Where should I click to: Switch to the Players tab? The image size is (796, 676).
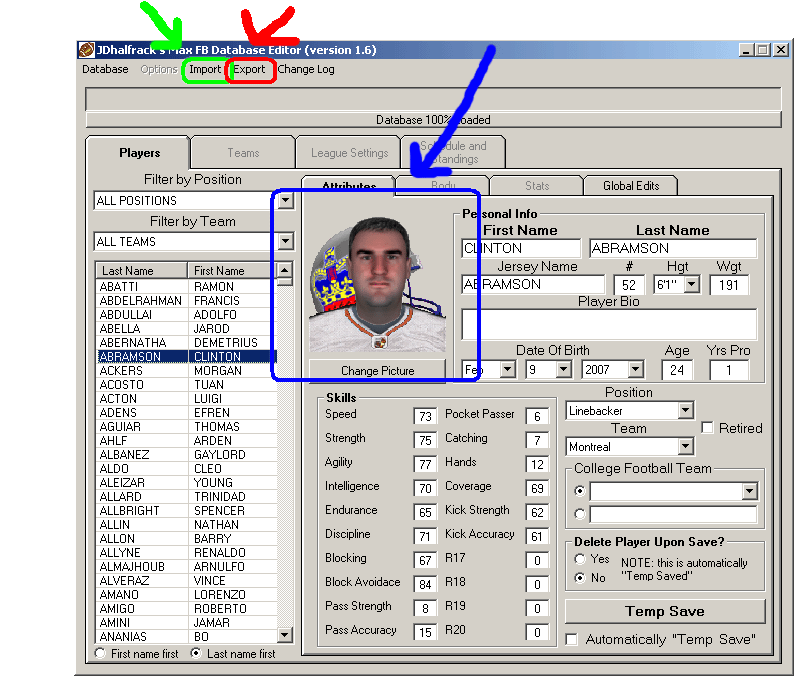coord(139,152)
